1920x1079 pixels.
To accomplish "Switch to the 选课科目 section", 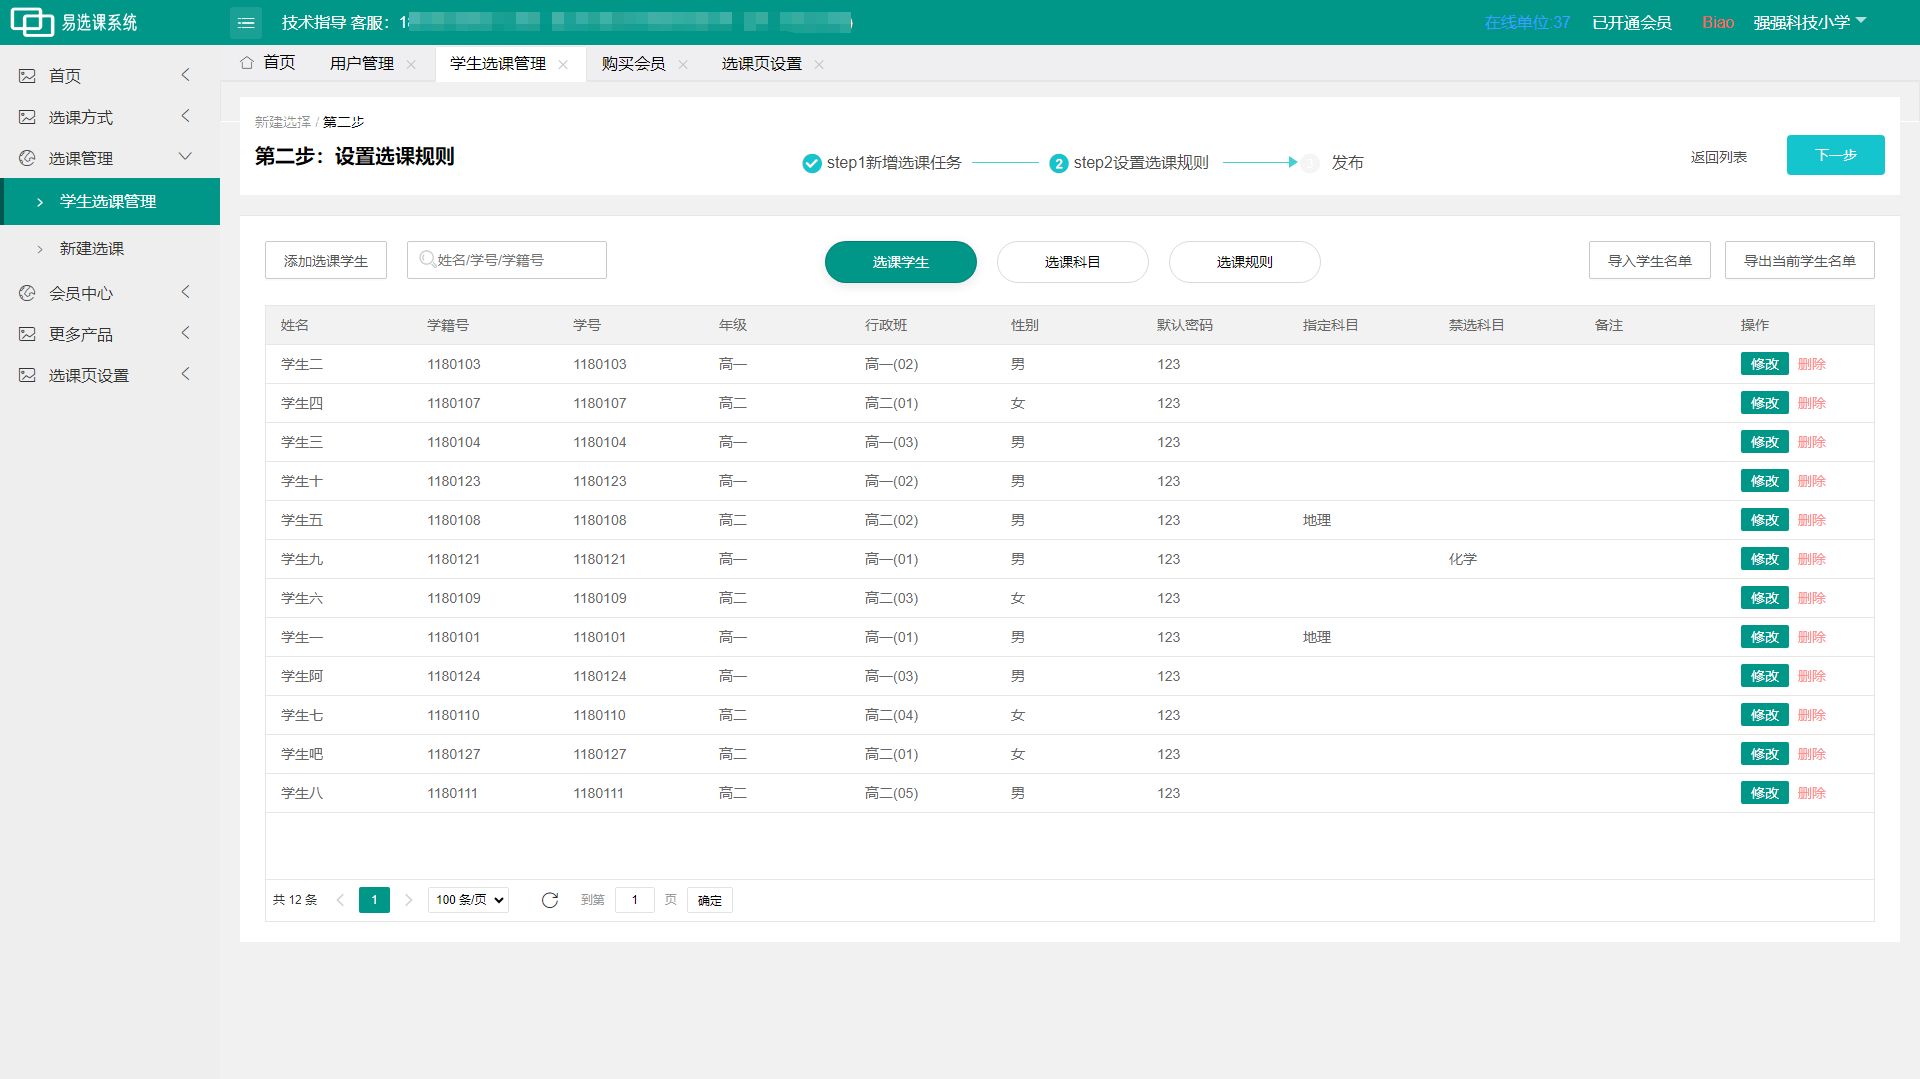I will point(1072,262).
